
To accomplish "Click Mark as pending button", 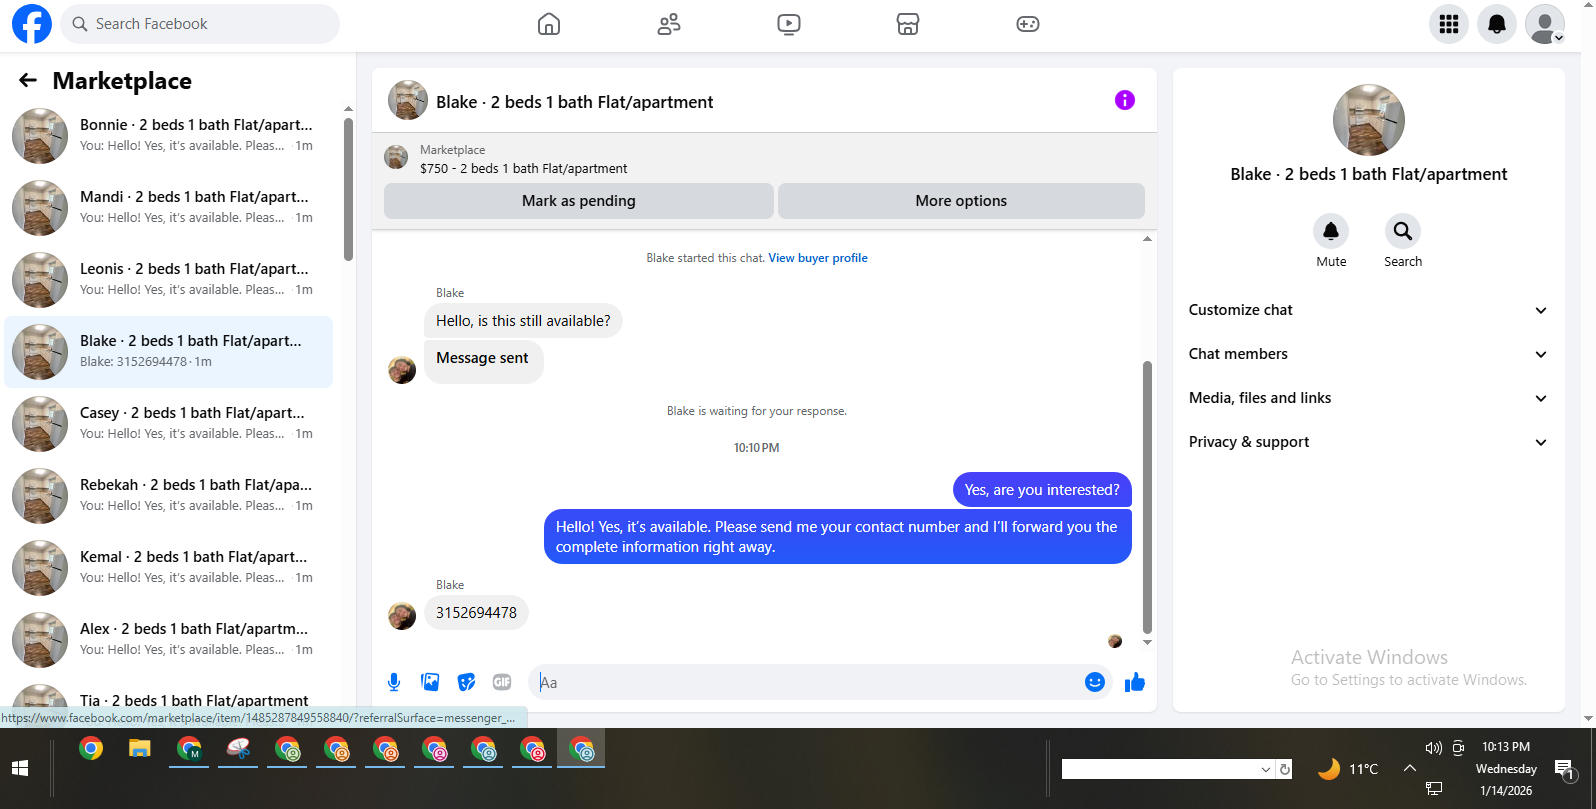I will 579,201.
